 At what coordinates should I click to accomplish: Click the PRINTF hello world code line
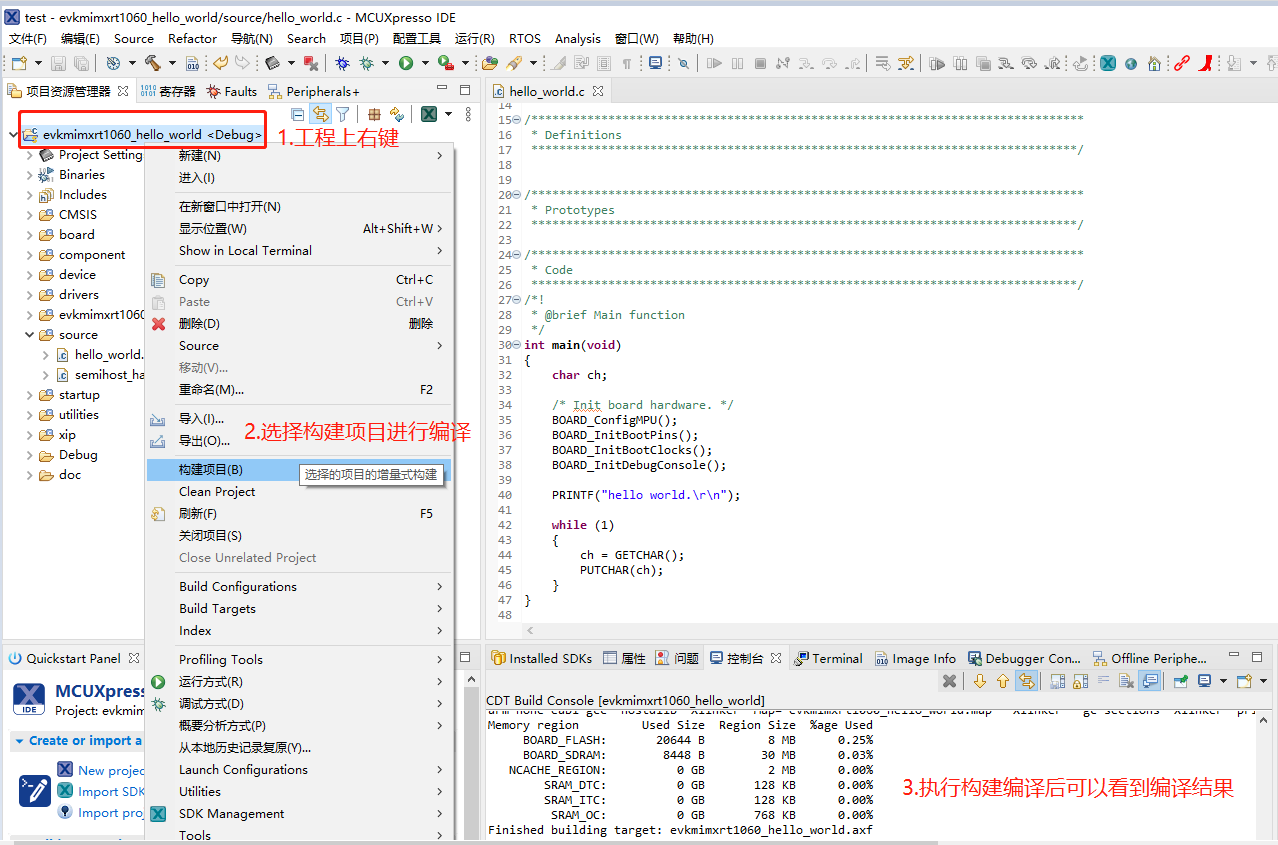click(x=645, y=495)
